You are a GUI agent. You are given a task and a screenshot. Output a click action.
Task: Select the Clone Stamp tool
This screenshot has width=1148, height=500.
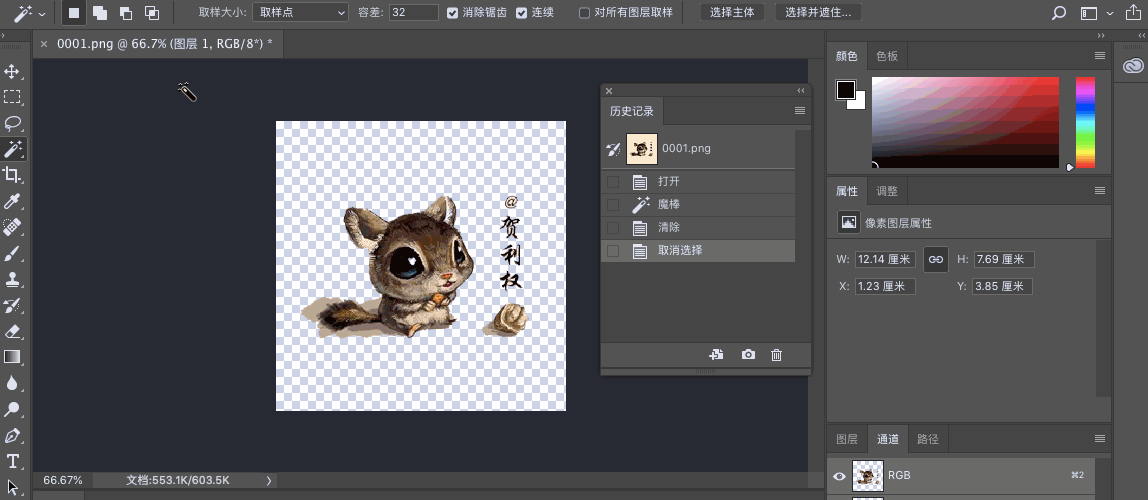click(x=12, y=279)
